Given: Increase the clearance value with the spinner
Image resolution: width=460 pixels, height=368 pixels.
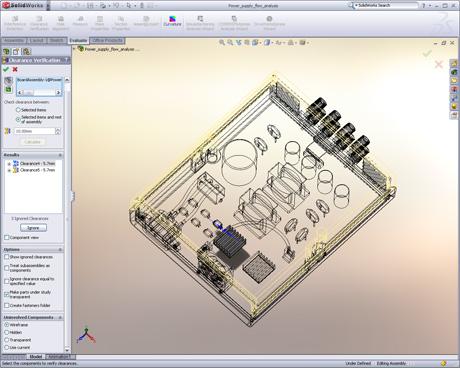Looking at the screenshot, I should (58, 129).
